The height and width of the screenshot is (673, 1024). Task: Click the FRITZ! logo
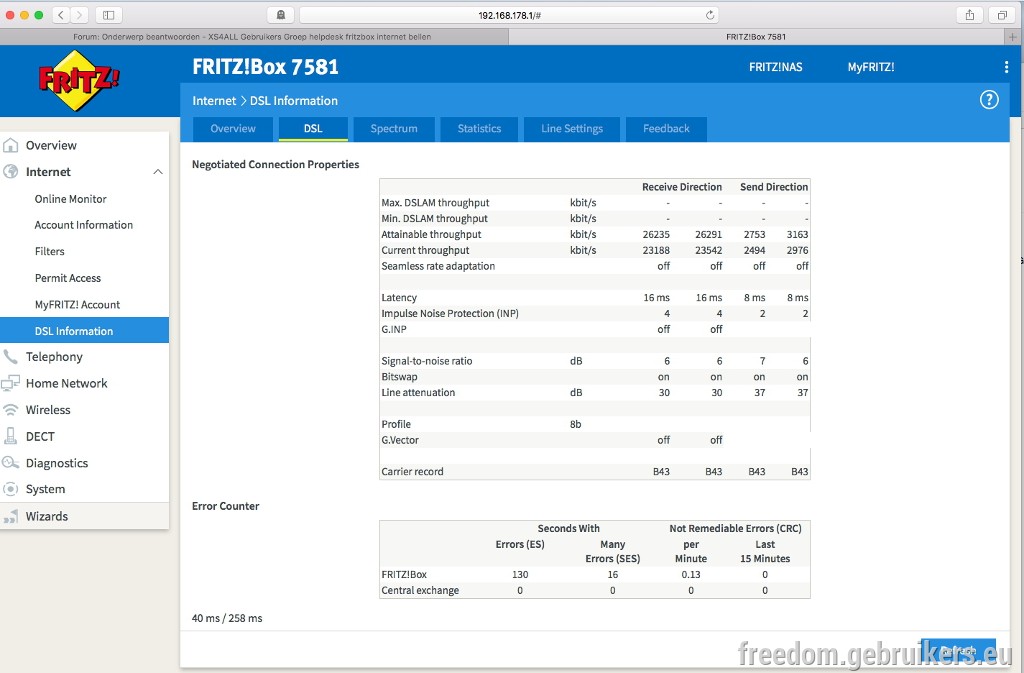79,80
